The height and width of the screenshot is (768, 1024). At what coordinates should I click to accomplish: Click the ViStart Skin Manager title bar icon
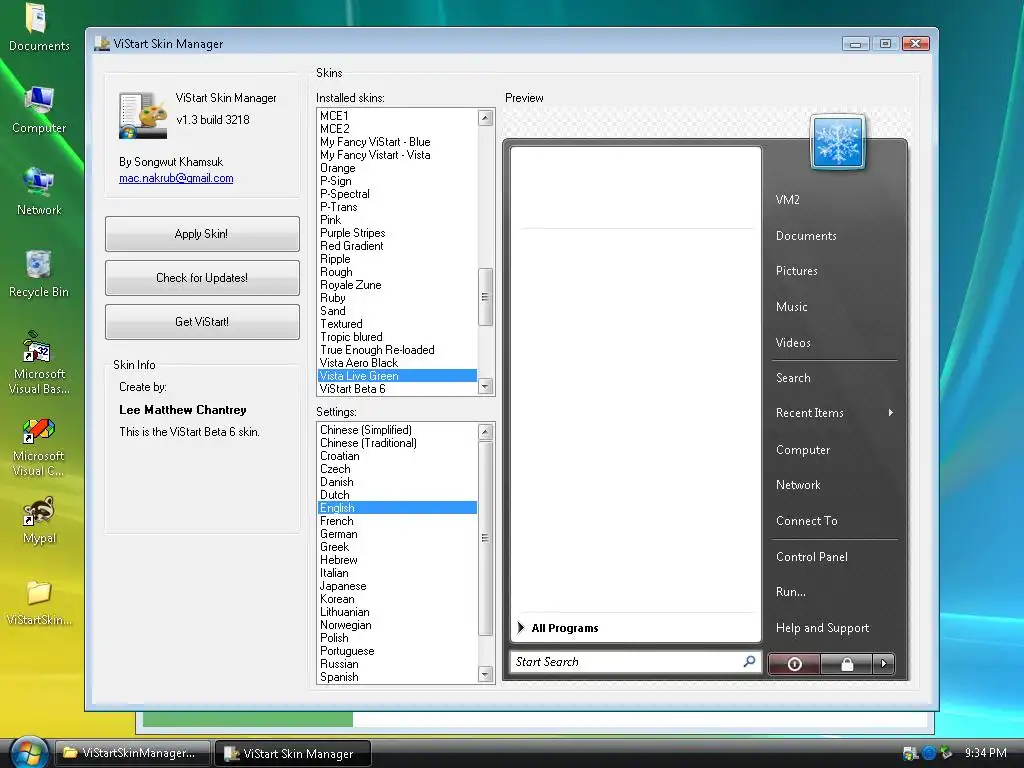coord(101,44)
